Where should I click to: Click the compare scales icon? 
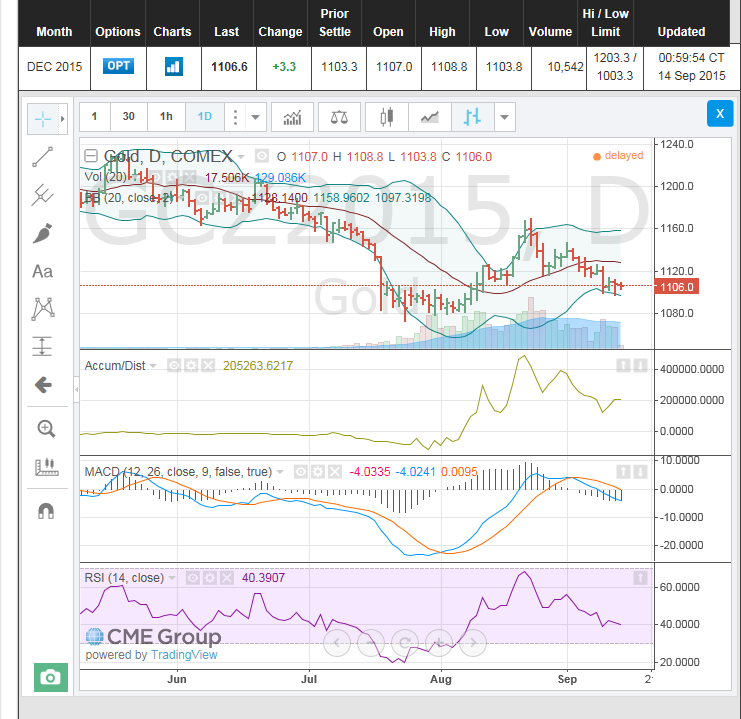point(339,117)
